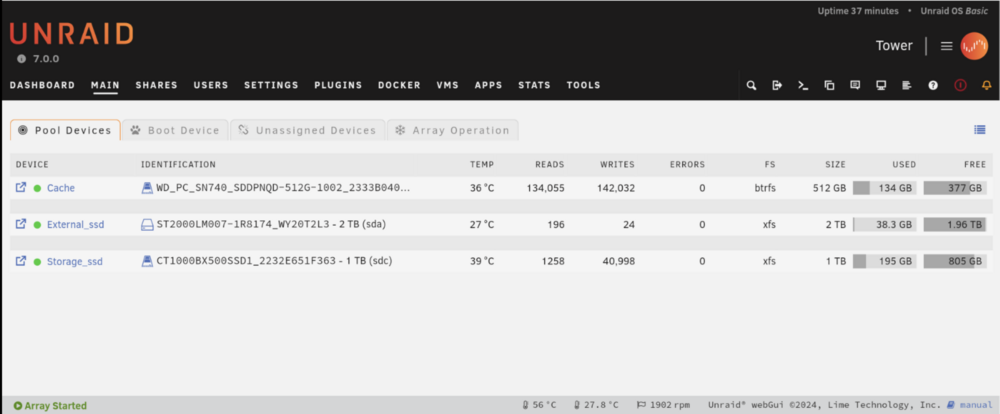Viewport: 1000px width, 414px height.
Task: Open the system log icon
Action: point(907,85)
